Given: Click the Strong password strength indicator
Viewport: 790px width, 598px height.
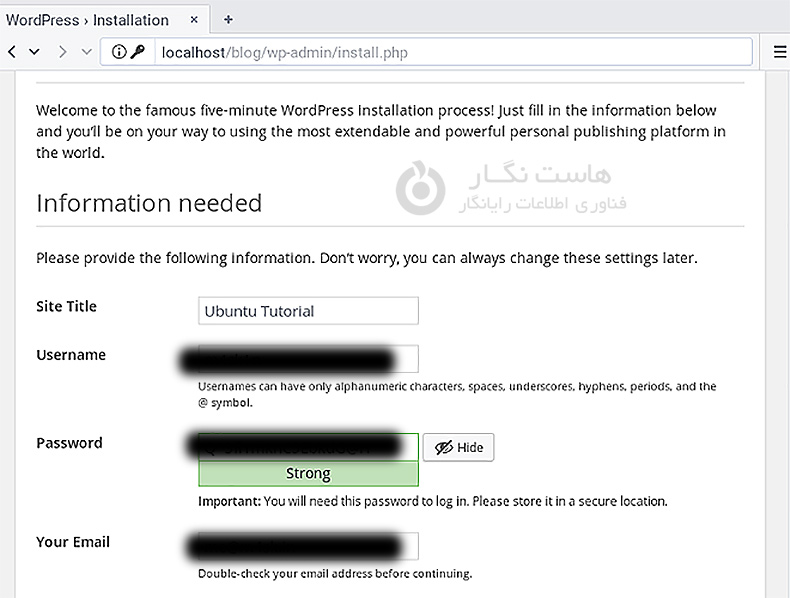Looking at the screenshot, I should pos(308,474).
